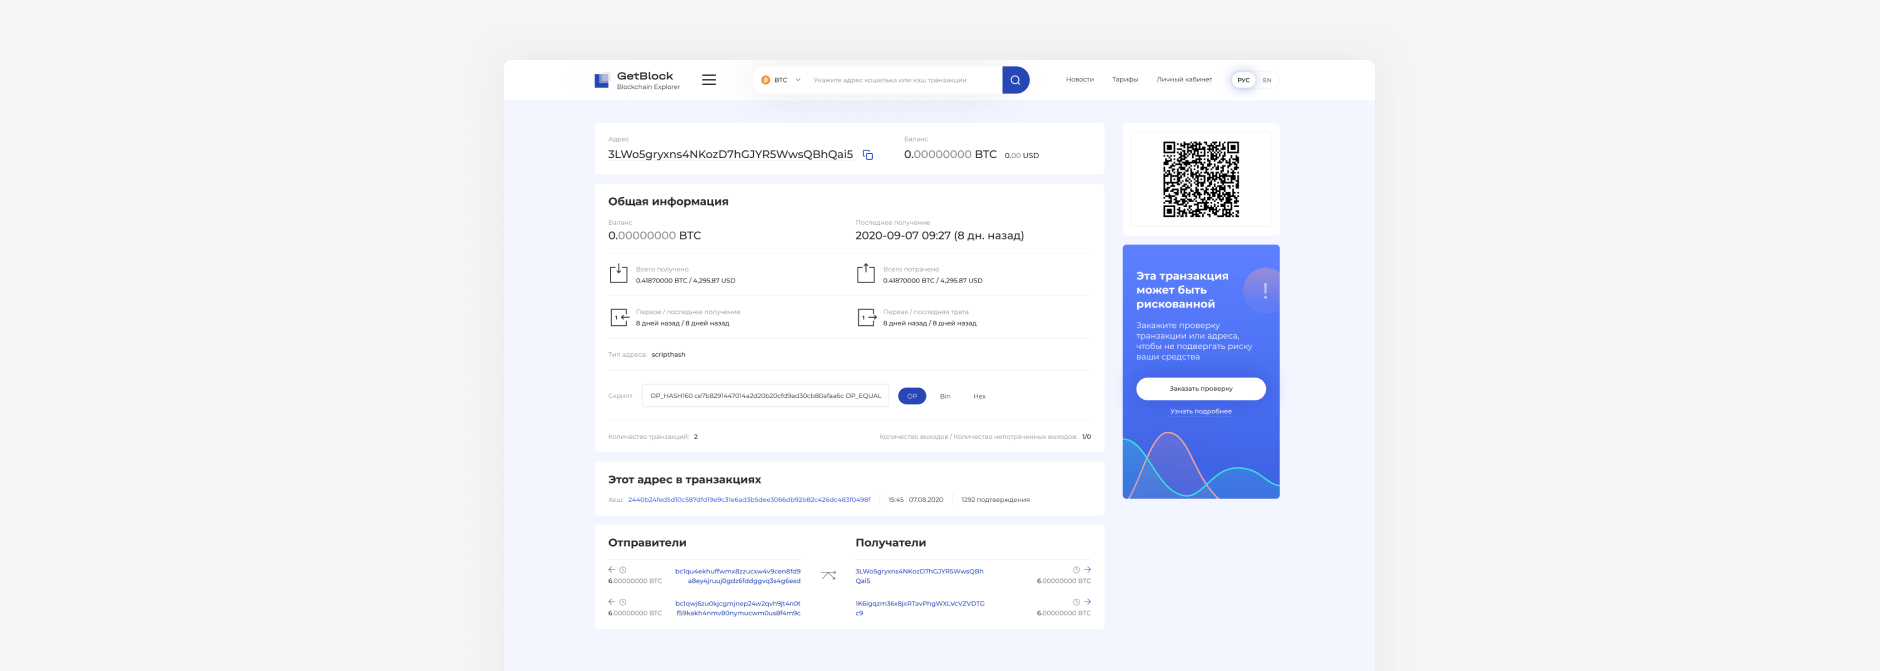Click the time 15:45 07.08.2020

915,499
